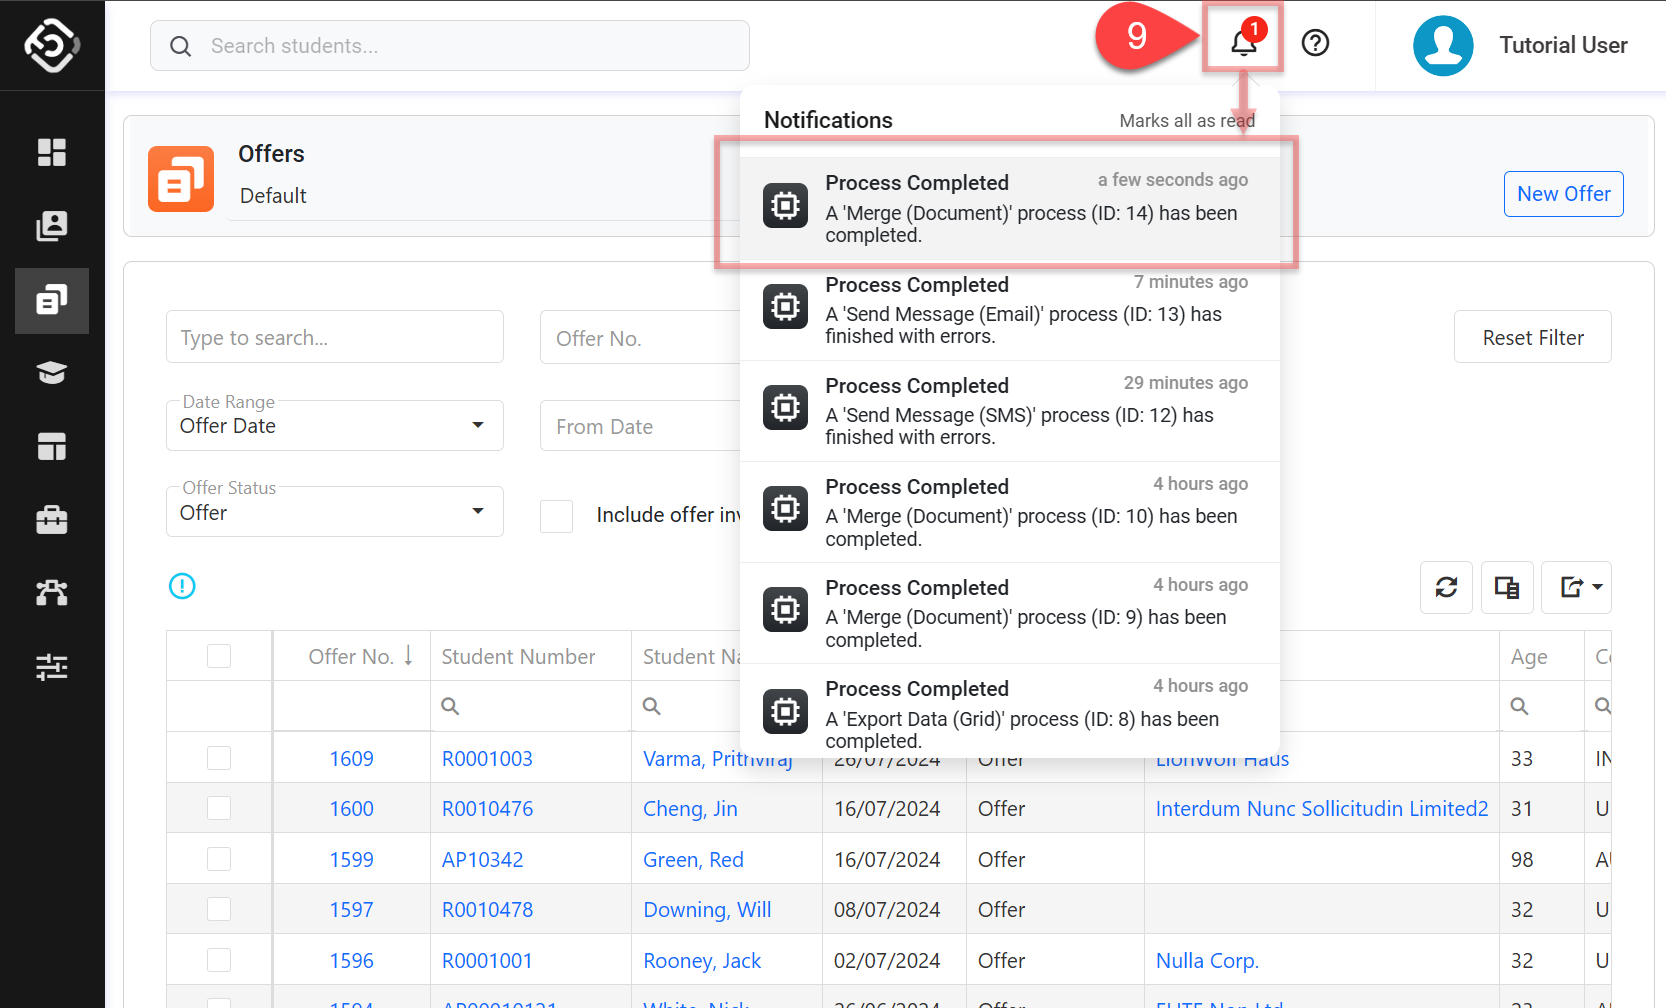Click the New Offer button
Image resolution: width=1666 pixels, height=1008 pixels.
(1563, 194)
